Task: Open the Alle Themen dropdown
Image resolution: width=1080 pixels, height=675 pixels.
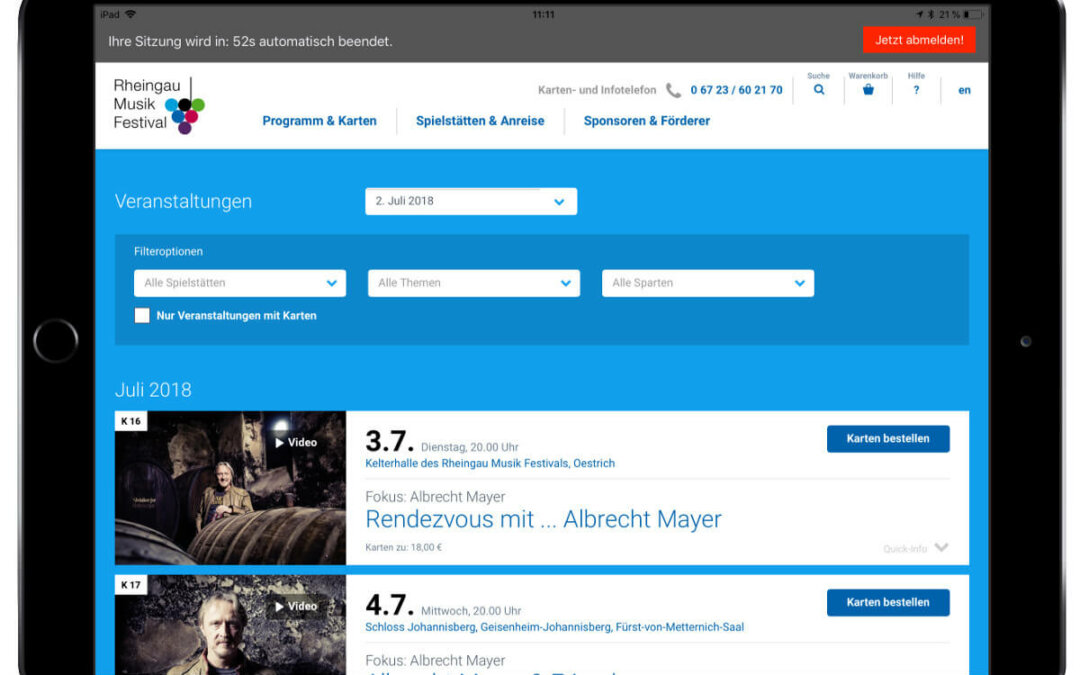Action: pyautogui.click(x=474, y=283)
